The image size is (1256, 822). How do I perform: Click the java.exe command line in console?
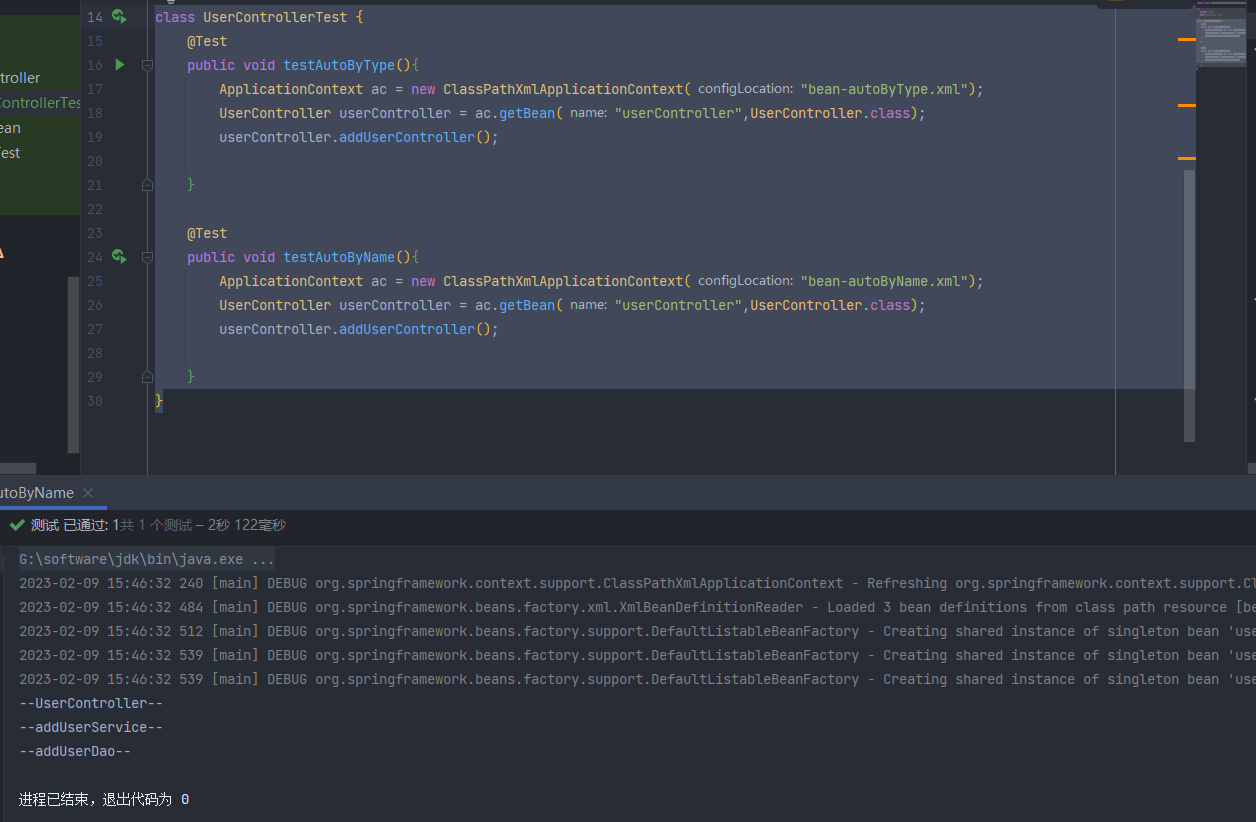pyautogui.click(x=147, y=559)
